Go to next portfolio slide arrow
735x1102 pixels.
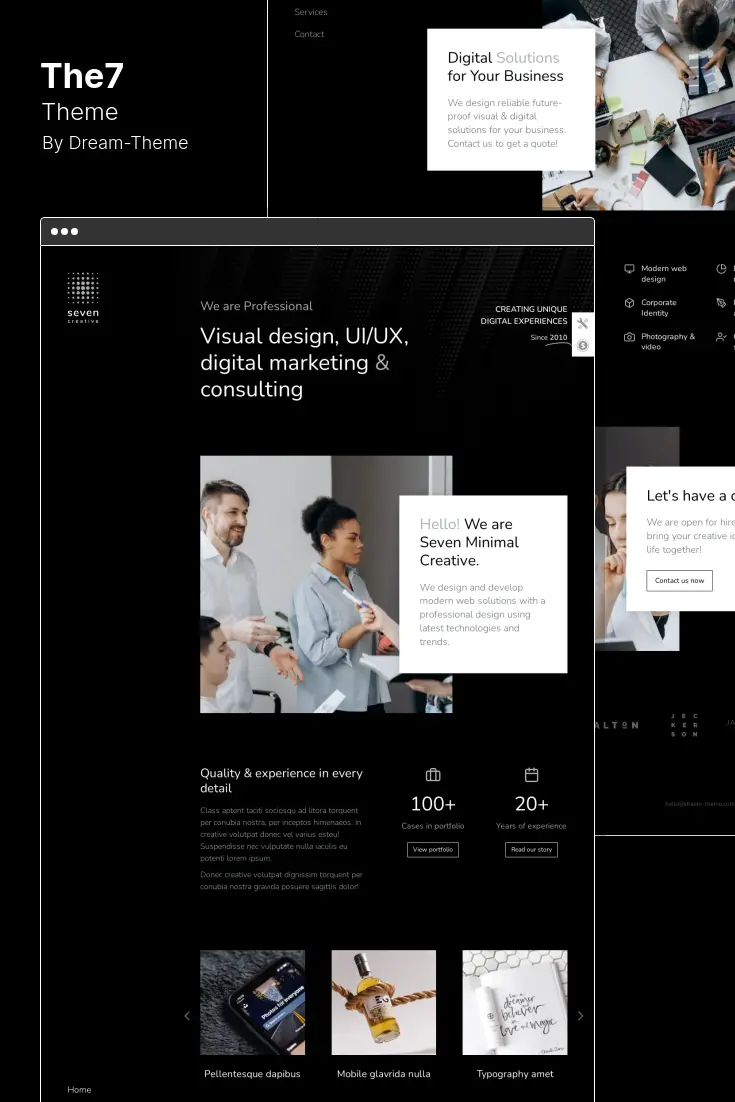click(580, 1016)
